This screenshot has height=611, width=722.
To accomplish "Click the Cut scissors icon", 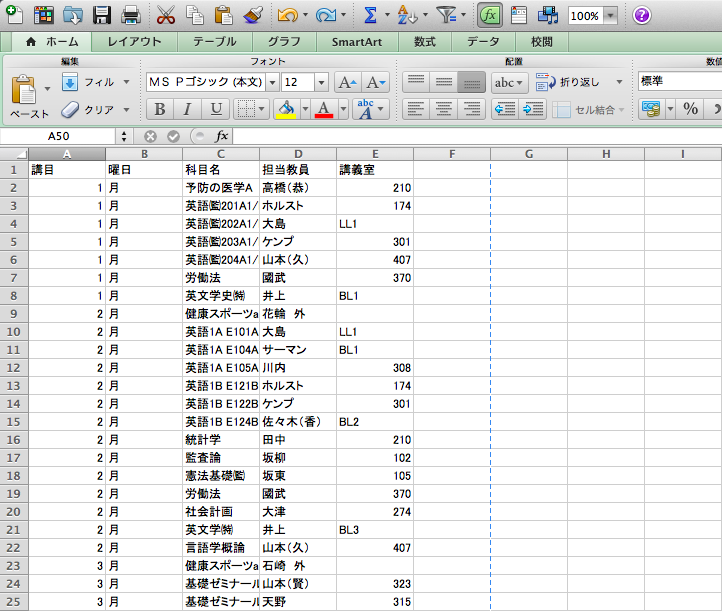I will 166,15.
